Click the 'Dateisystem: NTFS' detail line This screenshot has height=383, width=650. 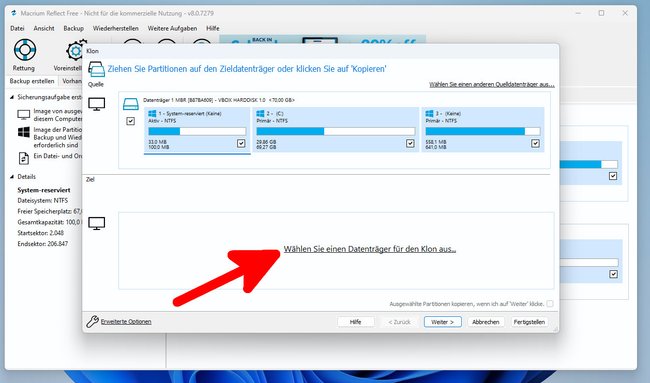pyautogui.click(x=42, y=201)
